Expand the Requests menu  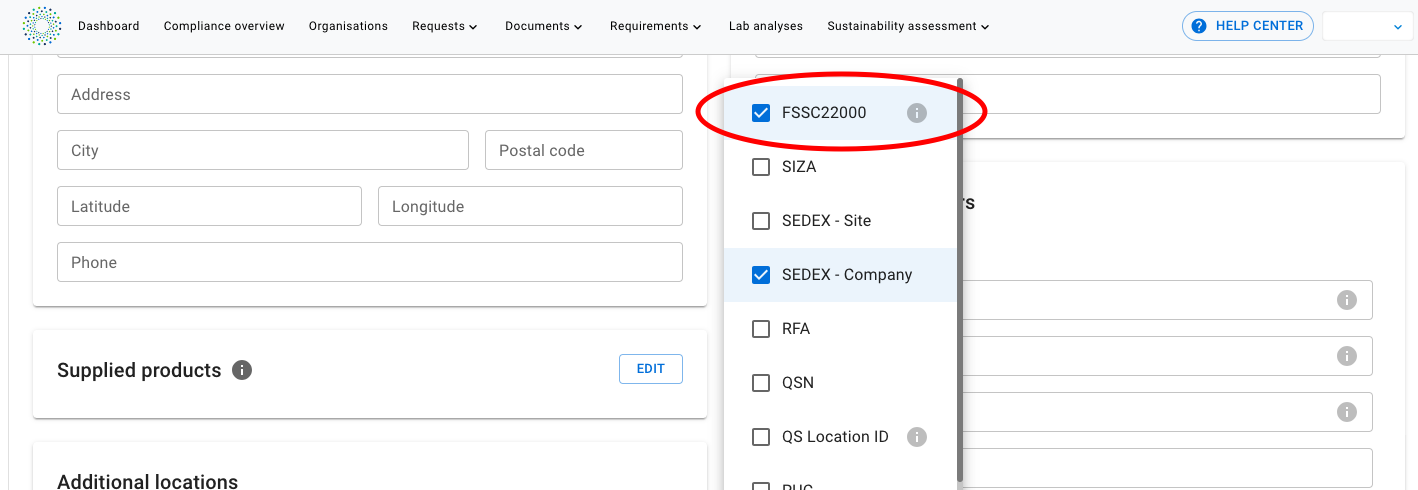pos(444,26)
